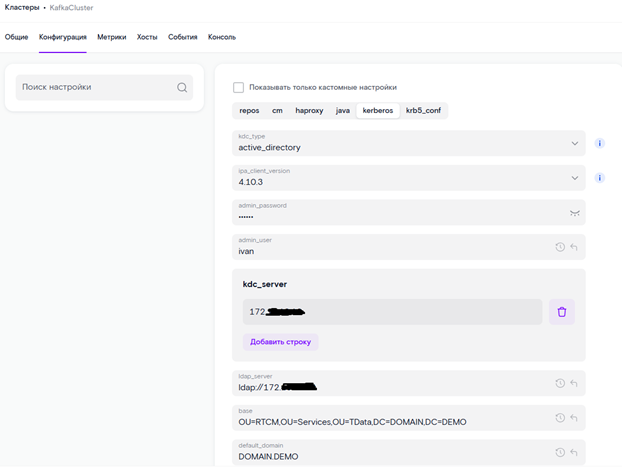622x467 pixels.
Task: Expand the kdc_type dropdown
Action: (574, 143)
